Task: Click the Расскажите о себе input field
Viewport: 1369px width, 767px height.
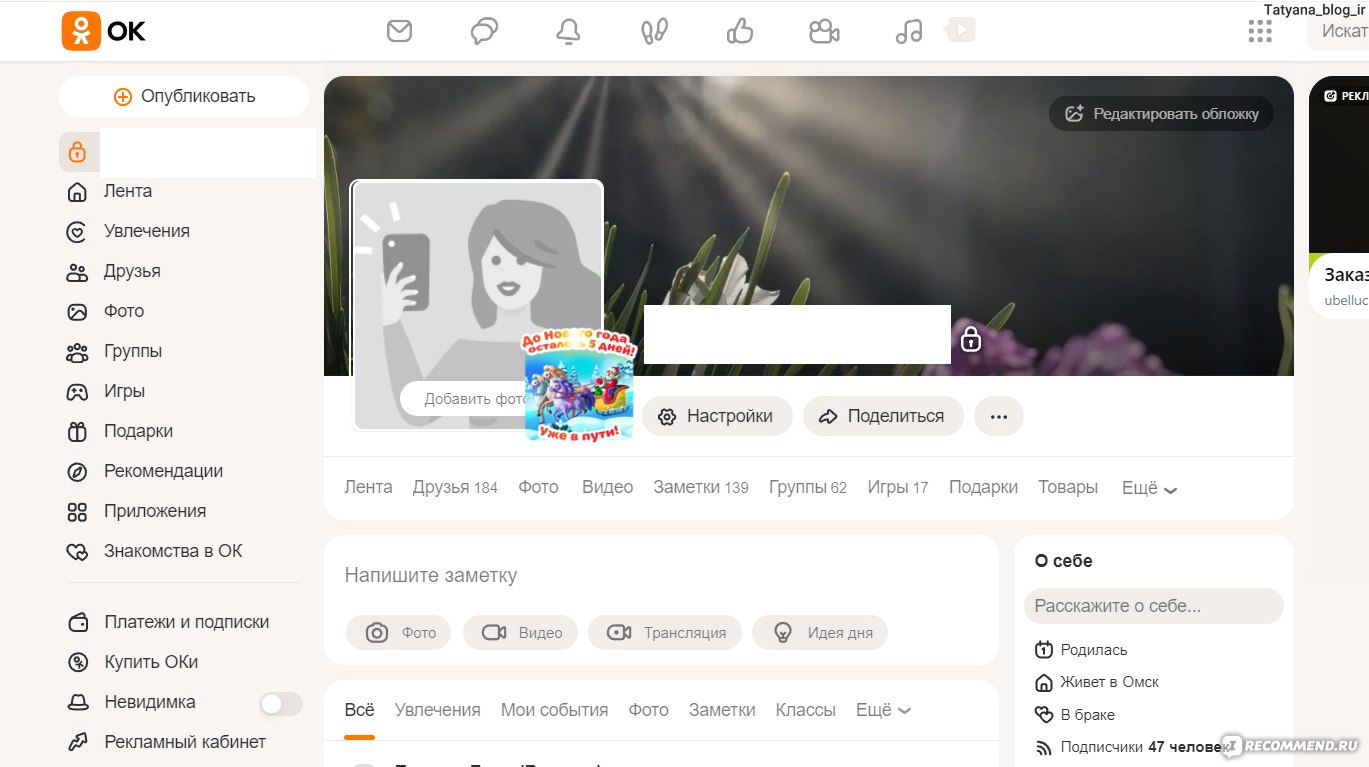Action: pyautogui.click(x=1153, y=606)
